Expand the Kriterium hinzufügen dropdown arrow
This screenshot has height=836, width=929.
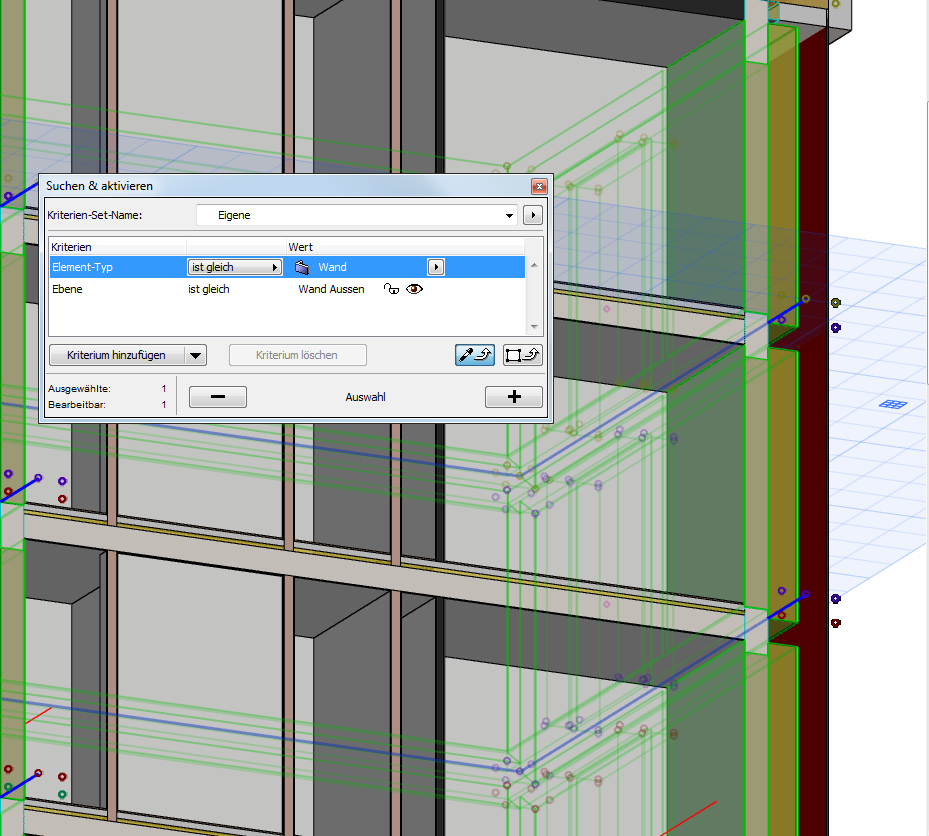196,355
